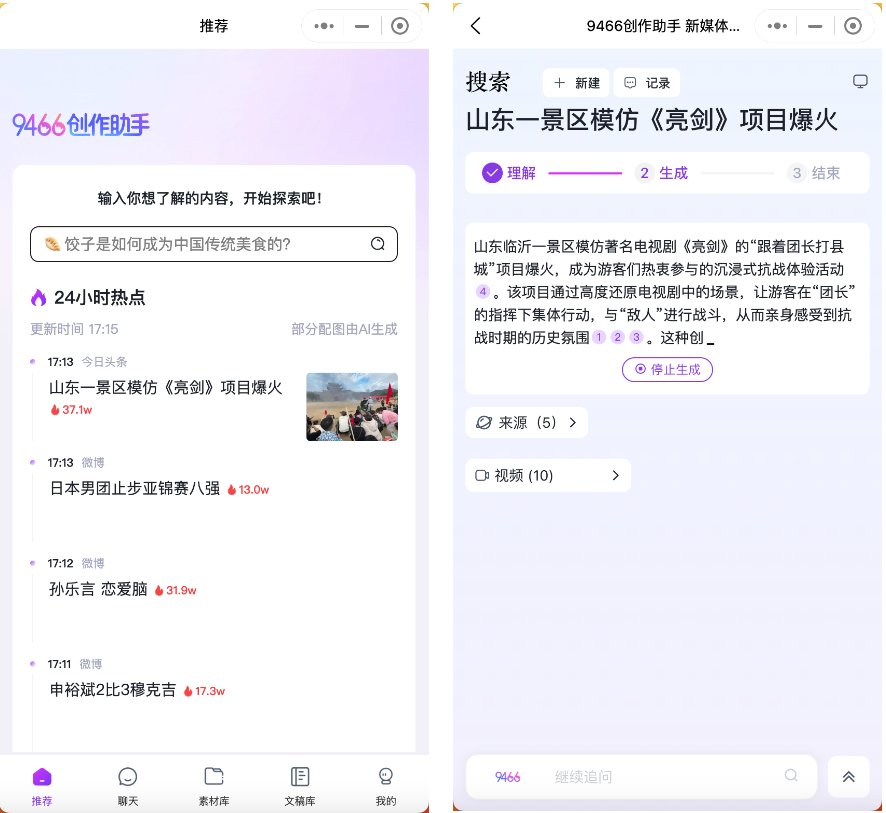Select the 生成 step 2 indicator
Viewport: 886px width, 813px height.
[661, 173]
